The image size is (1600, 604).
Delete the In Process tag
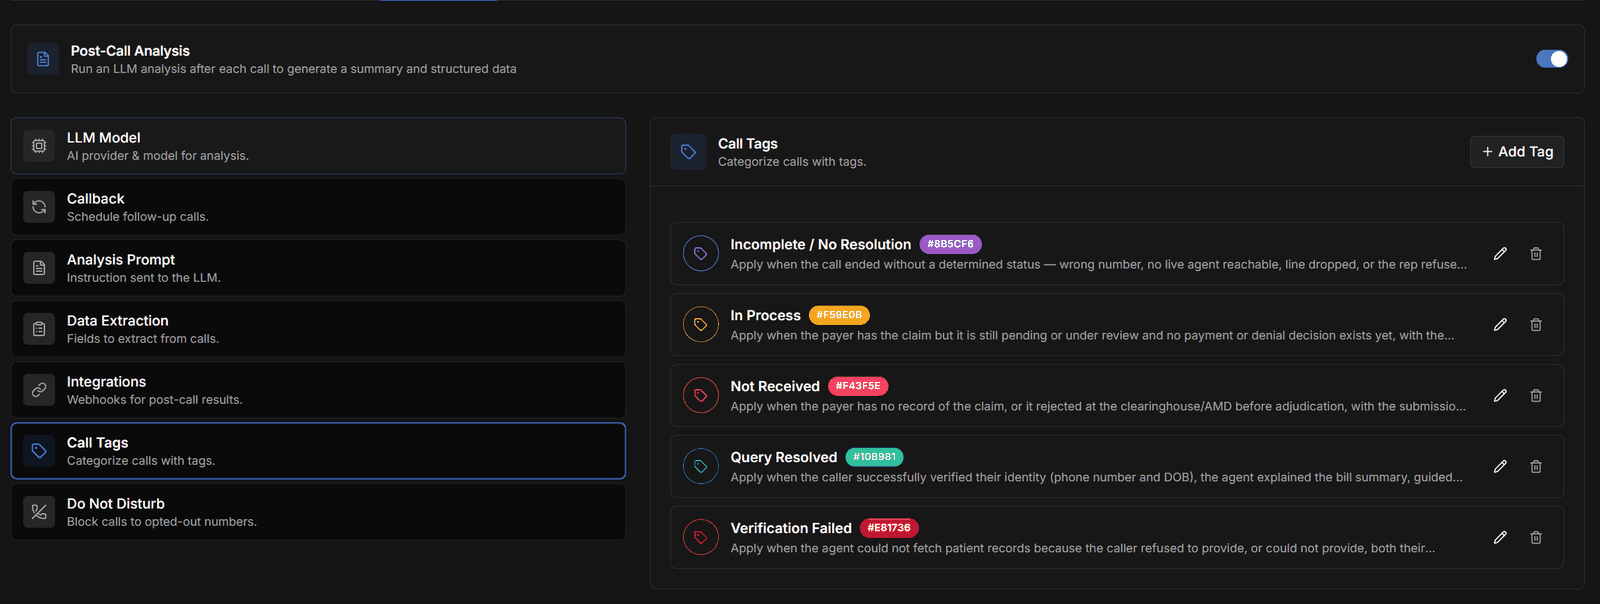tap(1536, 325)
